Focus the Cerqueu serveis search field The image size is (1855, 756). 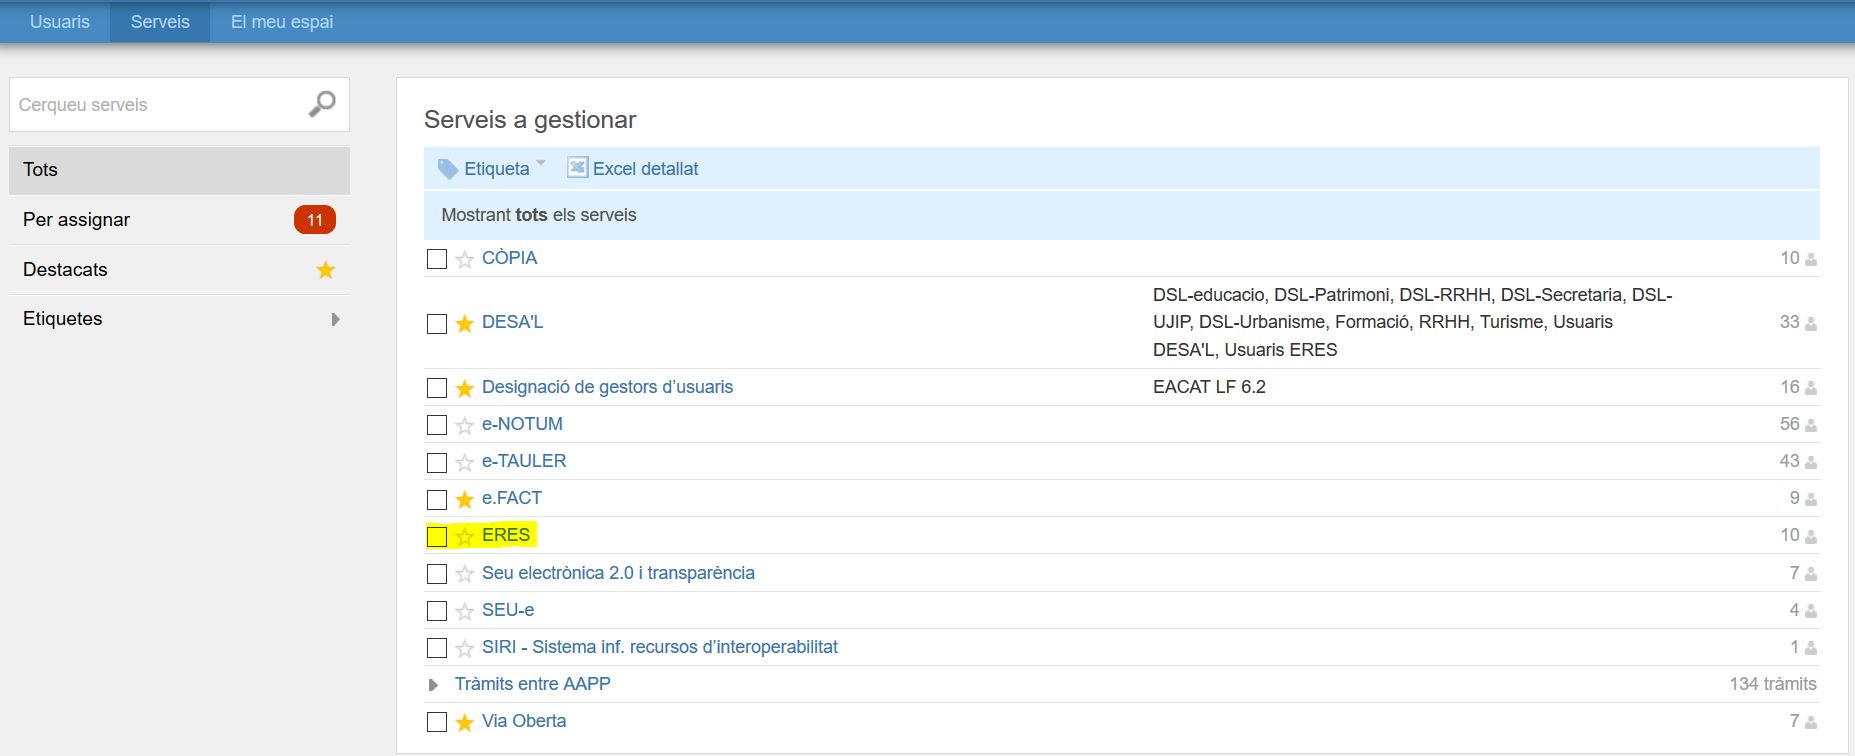coord(155,105)
